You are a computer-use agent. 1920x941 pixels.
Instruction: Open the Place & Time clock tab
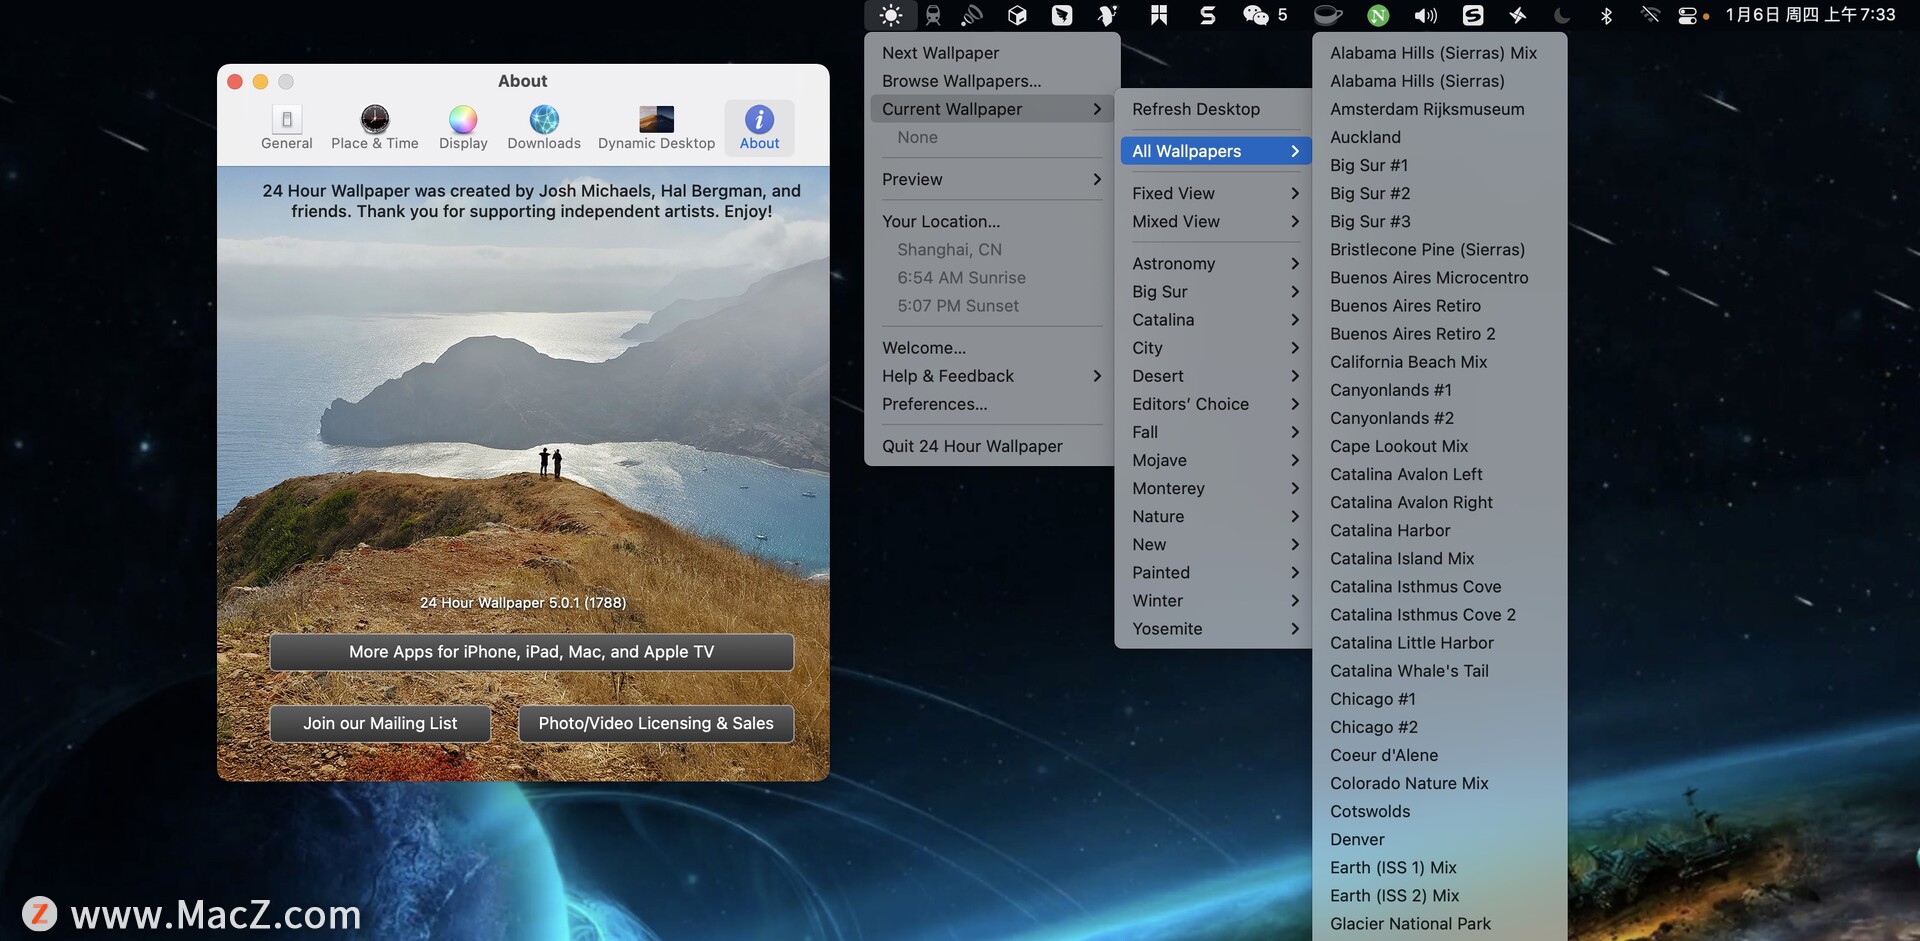click(x=375, y=128)
